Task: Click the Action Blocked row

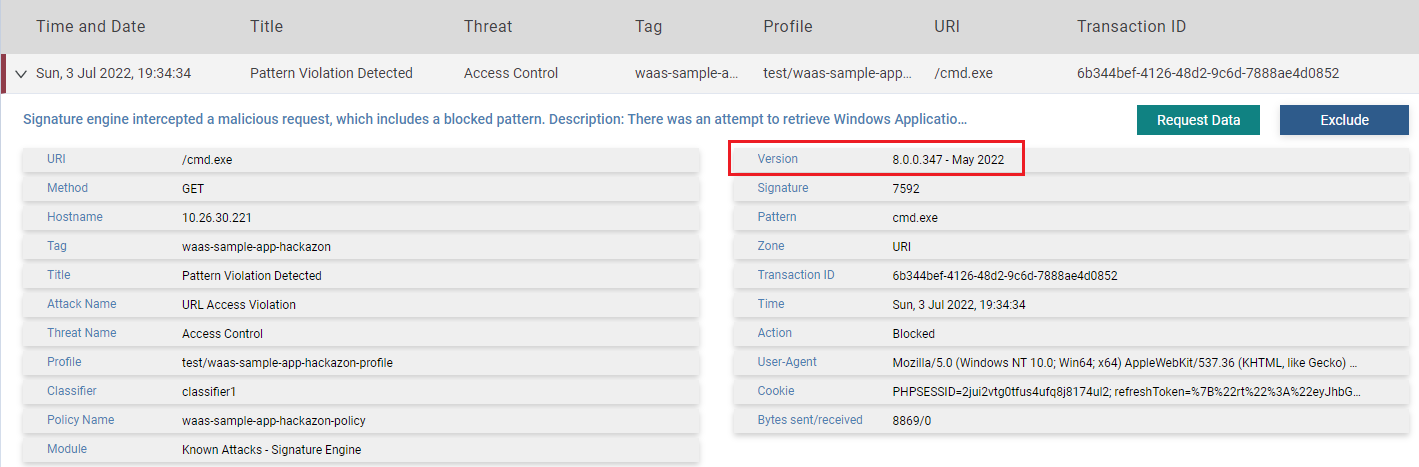Action: coord(913,333)
